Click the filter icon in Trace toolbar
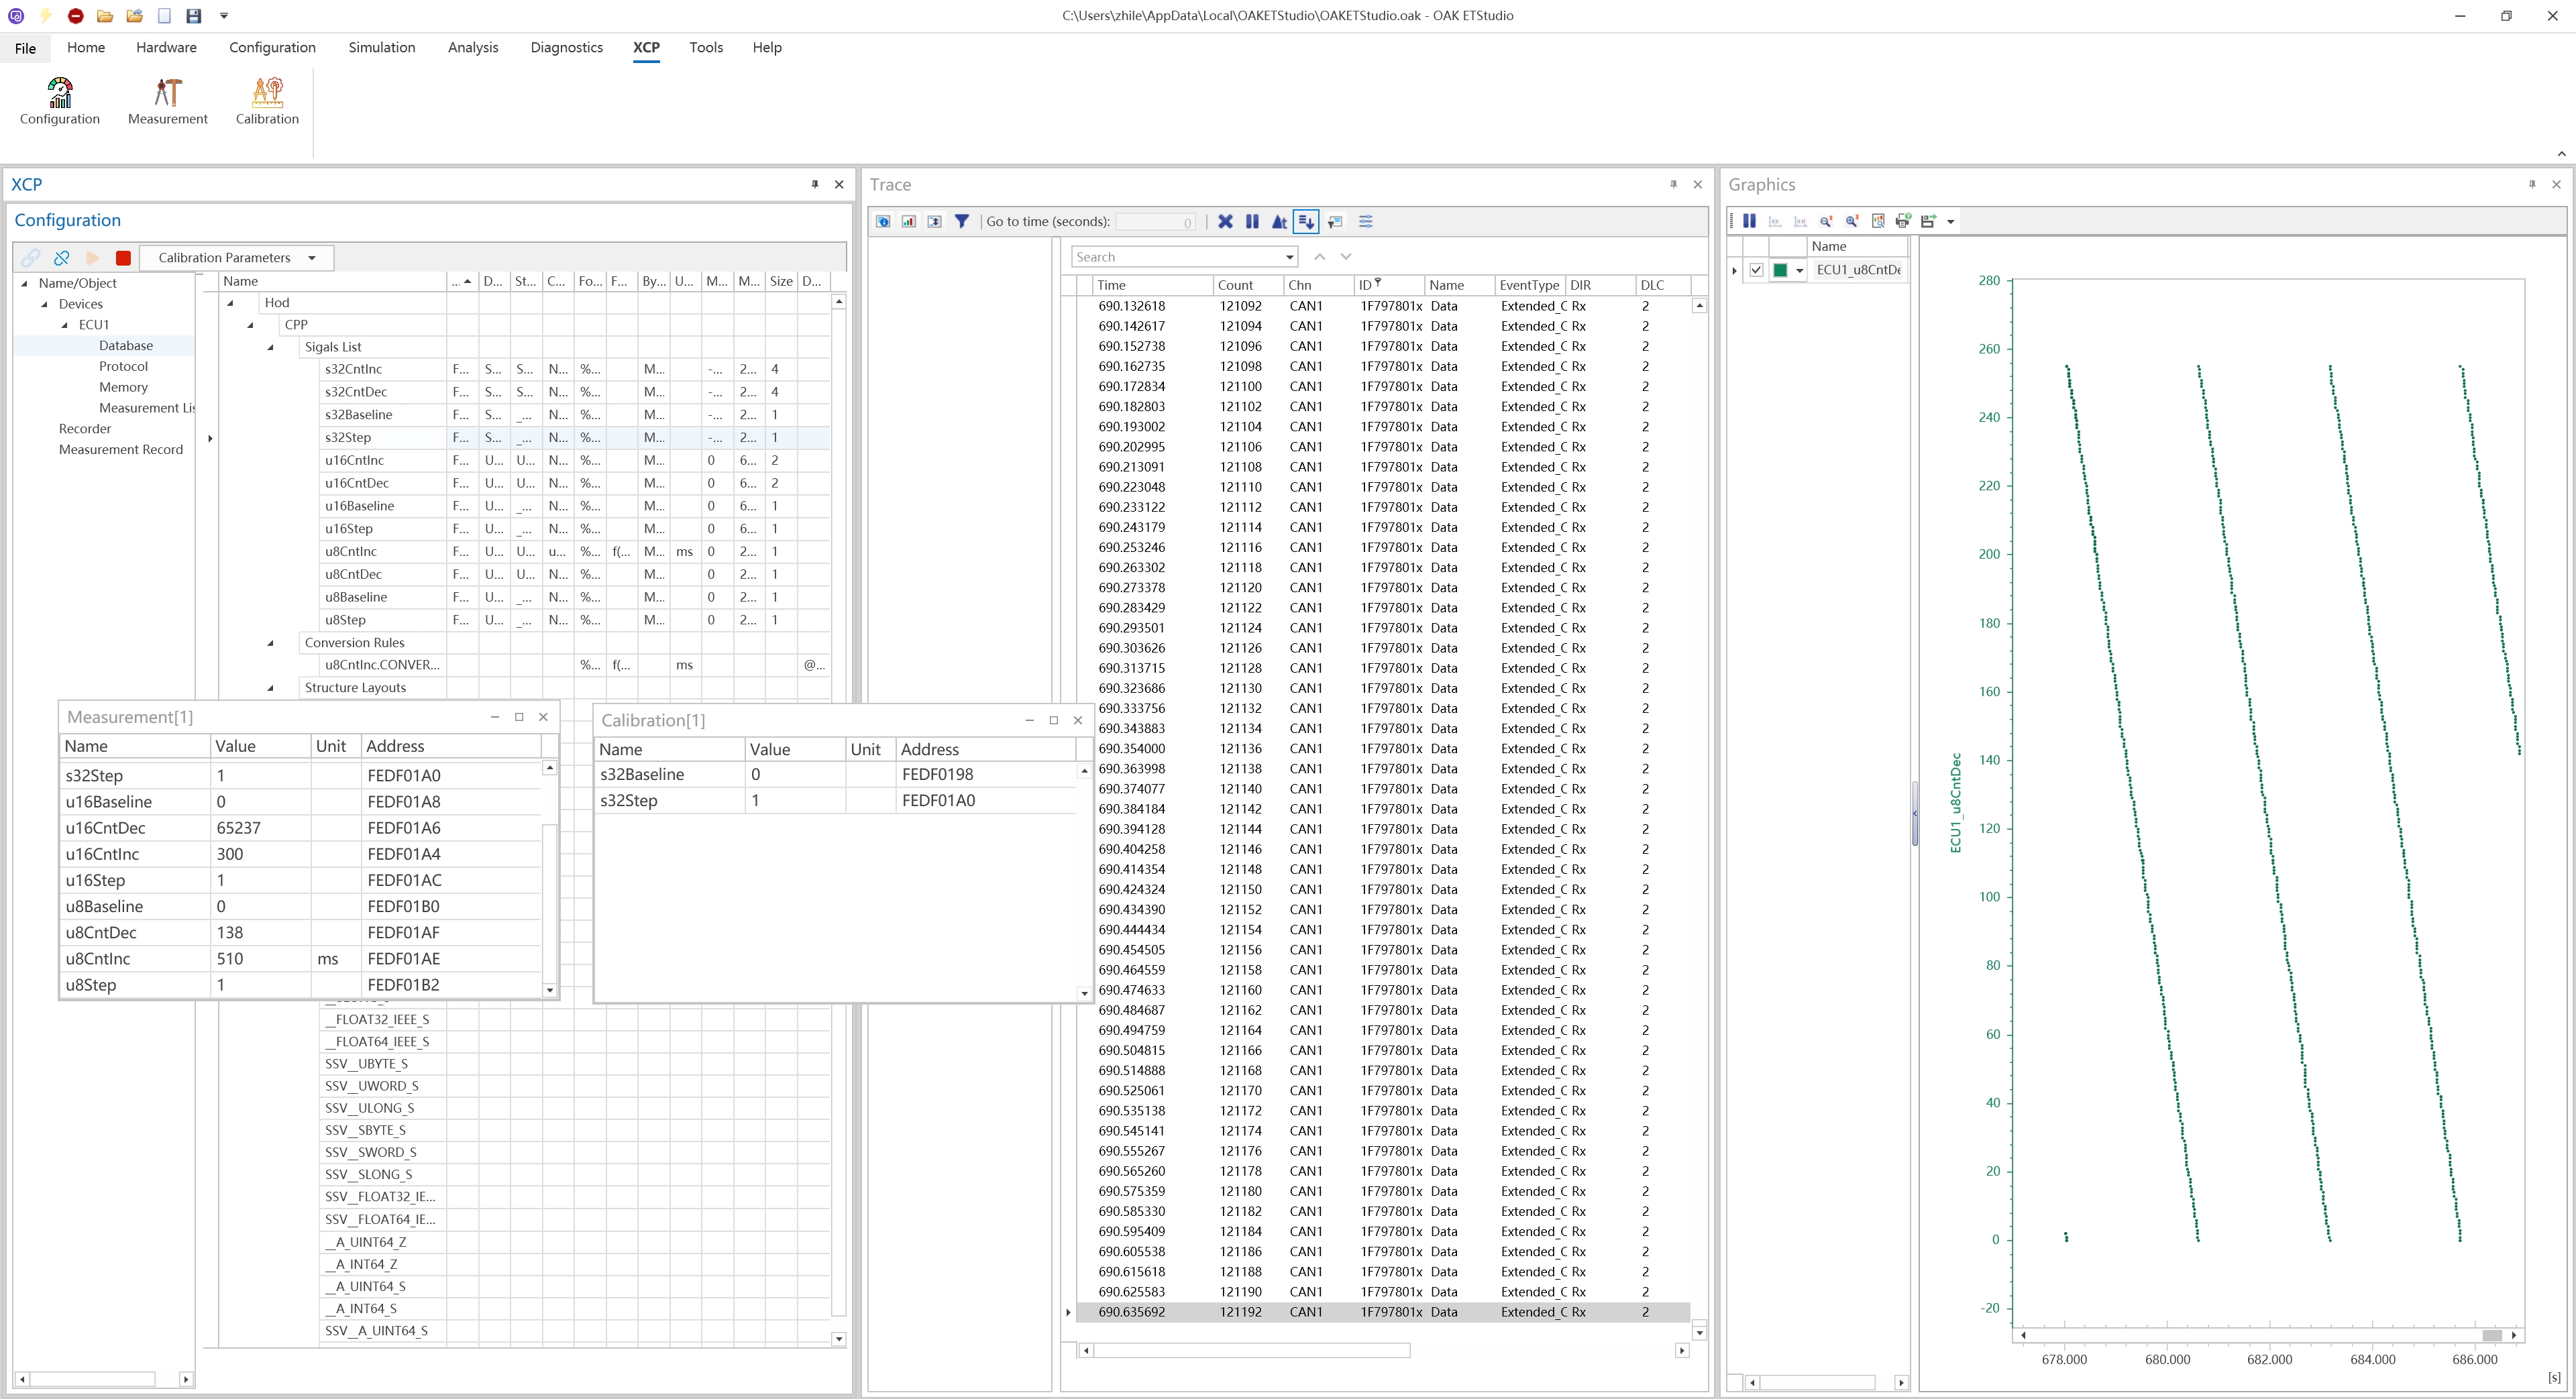The width and height of the screenshot is (2576, 1399). pyautogui.click(x=962, y=222)
